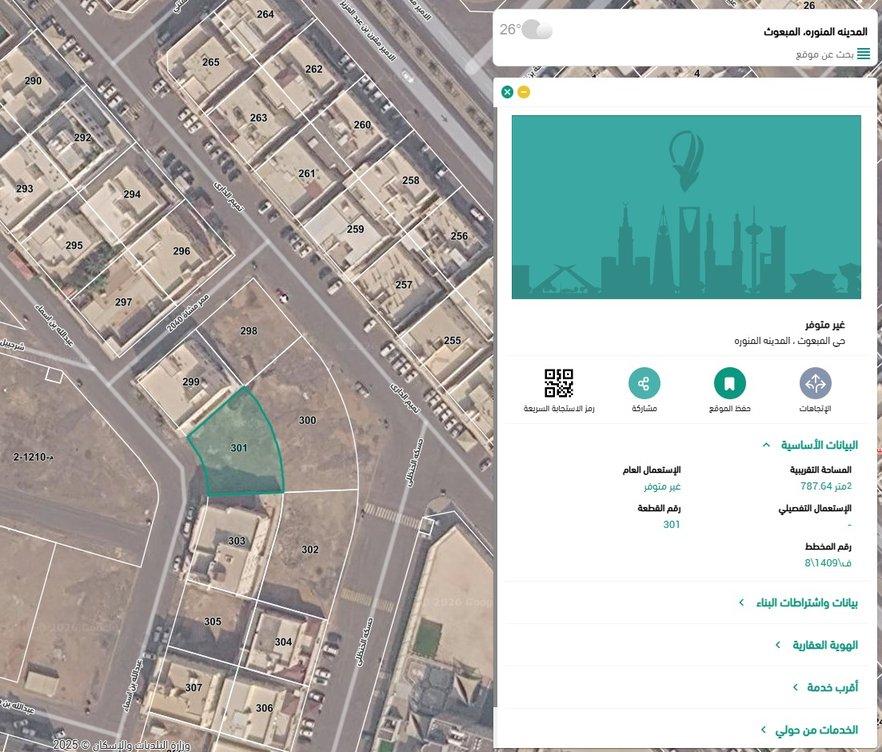
Task: Click the plan number ف\1409\8 value
Action: click(828, 563)
